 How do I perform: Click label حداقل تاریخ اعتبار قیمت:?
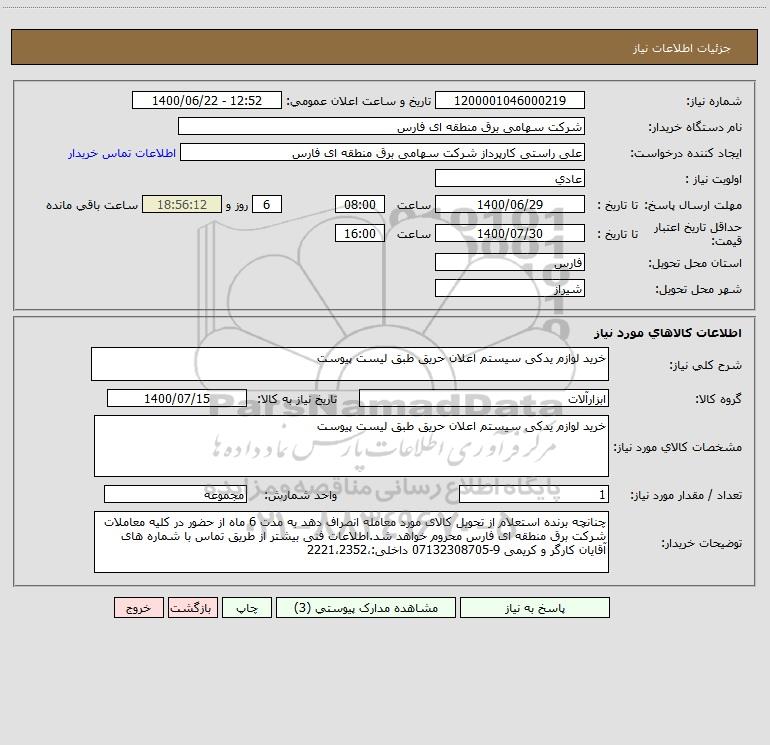(698, 234)
